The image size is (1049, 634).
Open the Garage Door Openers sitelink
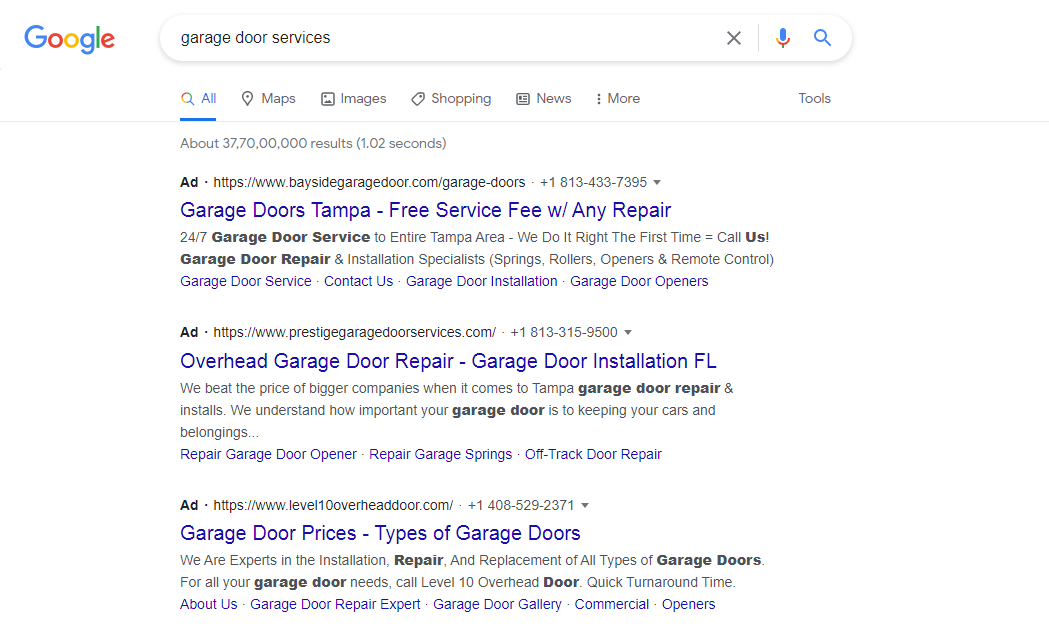(x=639, y=282)
